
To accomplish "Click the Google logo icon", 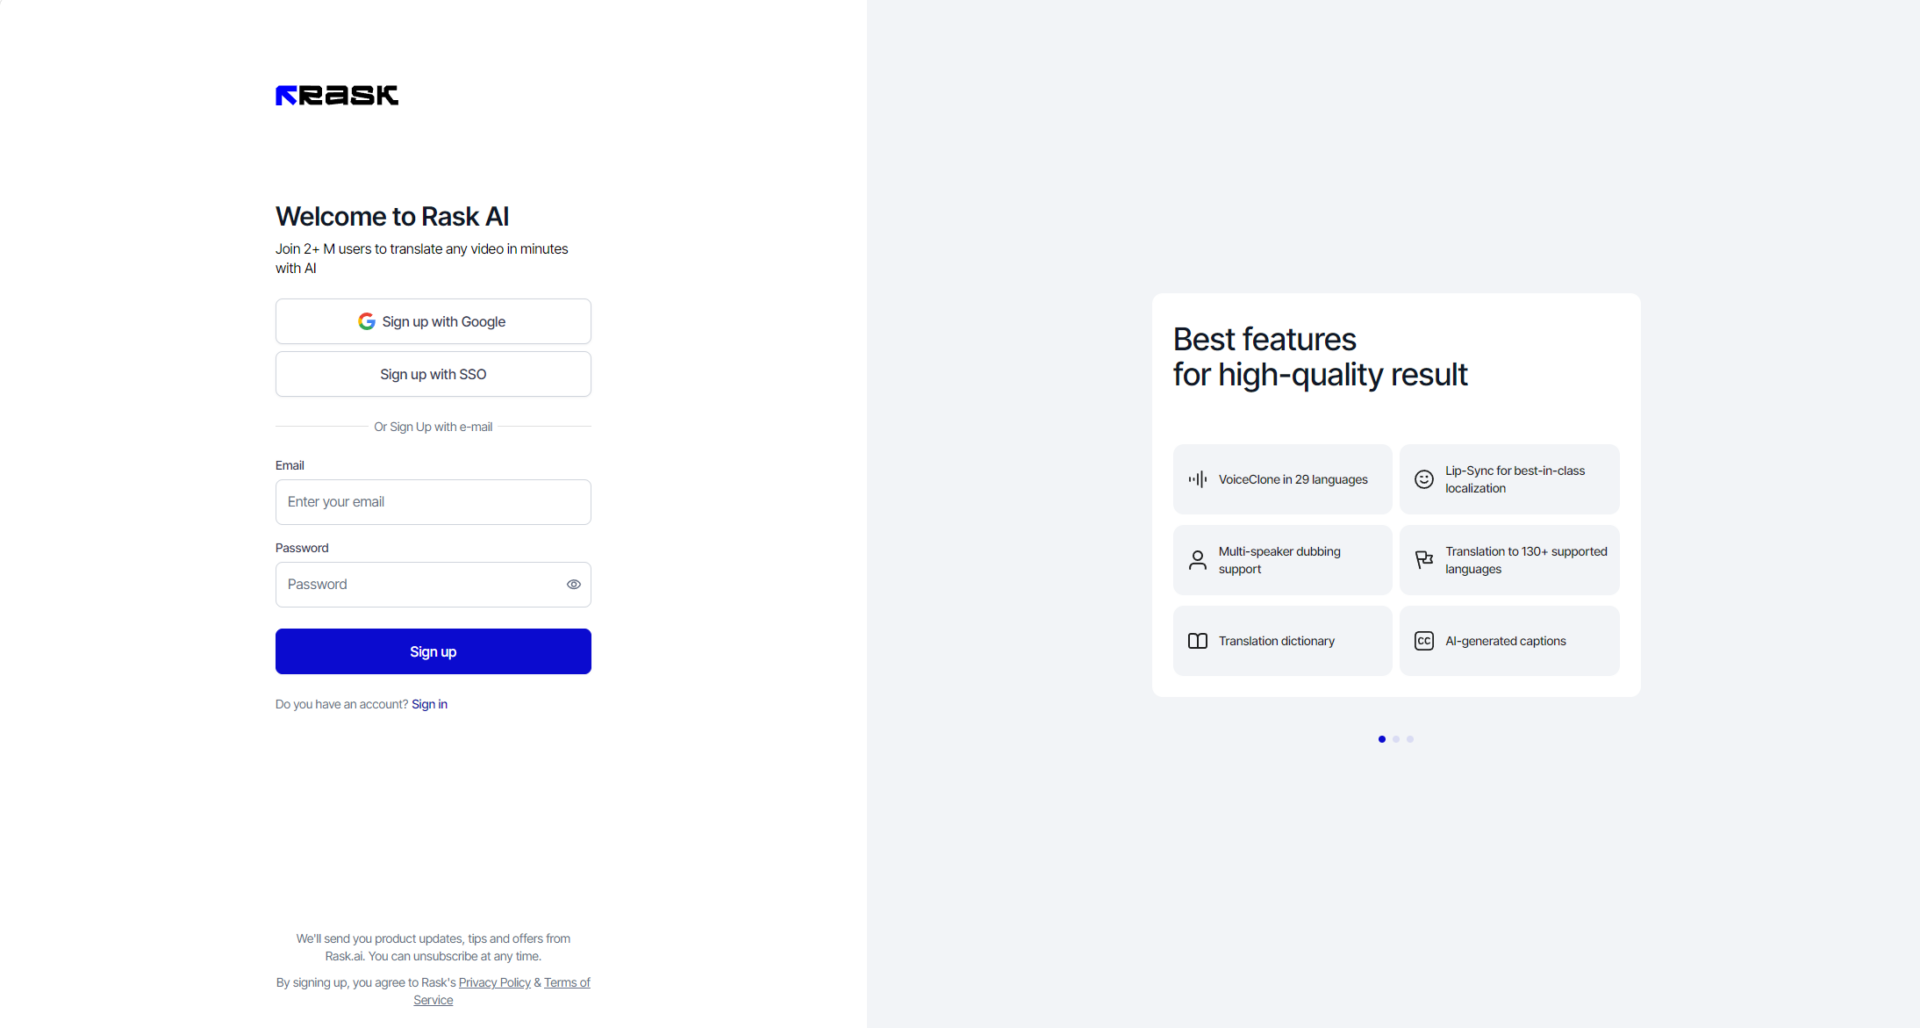I will [367, 321].
